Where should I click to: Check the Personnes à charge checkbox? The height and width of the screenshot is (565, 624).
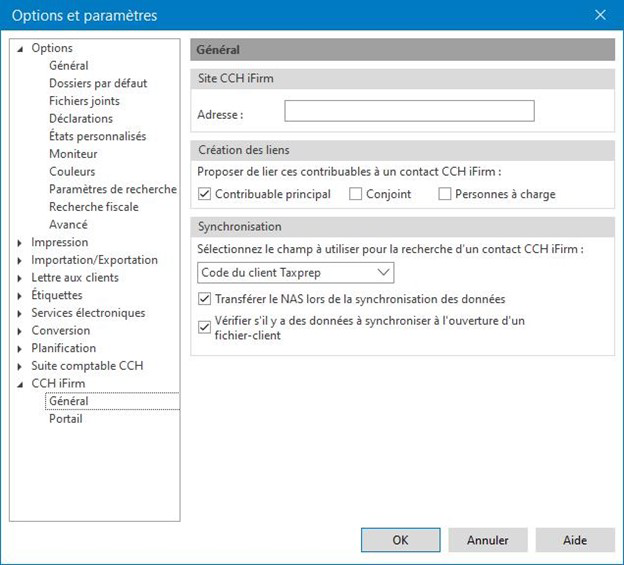click(x=444, y=194)
